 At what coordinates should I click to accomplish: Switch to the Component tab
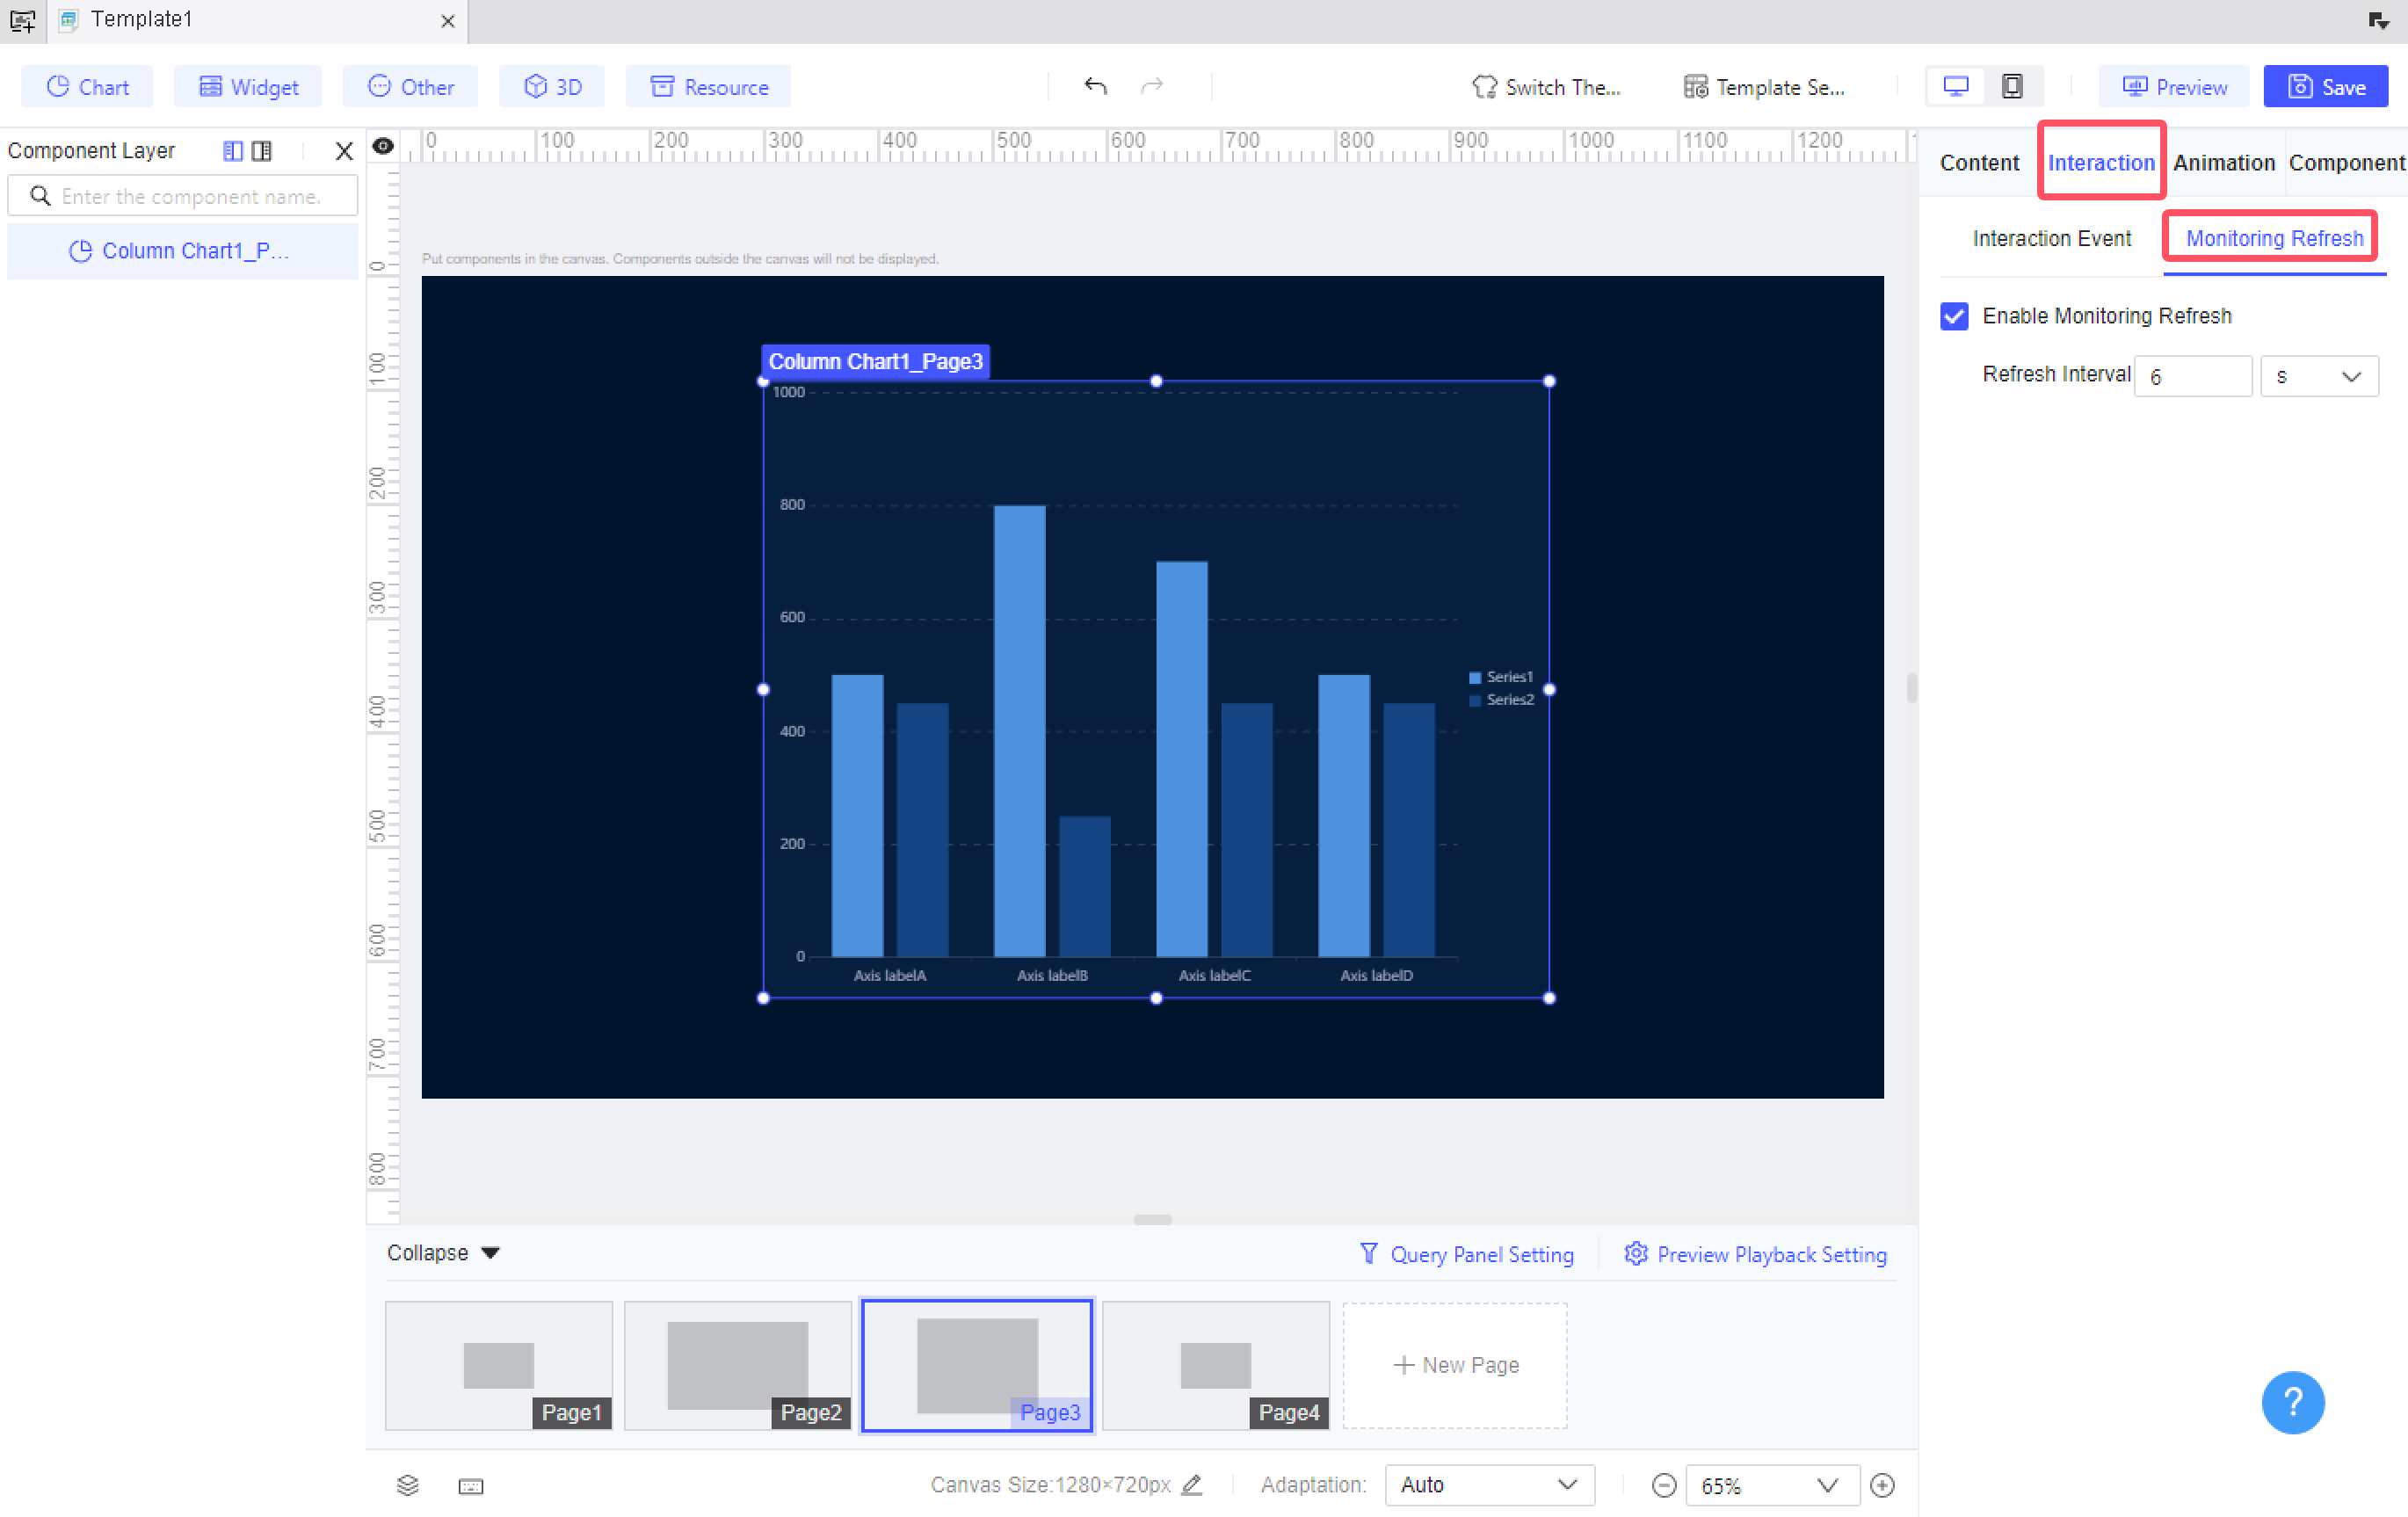point(2347,163)
